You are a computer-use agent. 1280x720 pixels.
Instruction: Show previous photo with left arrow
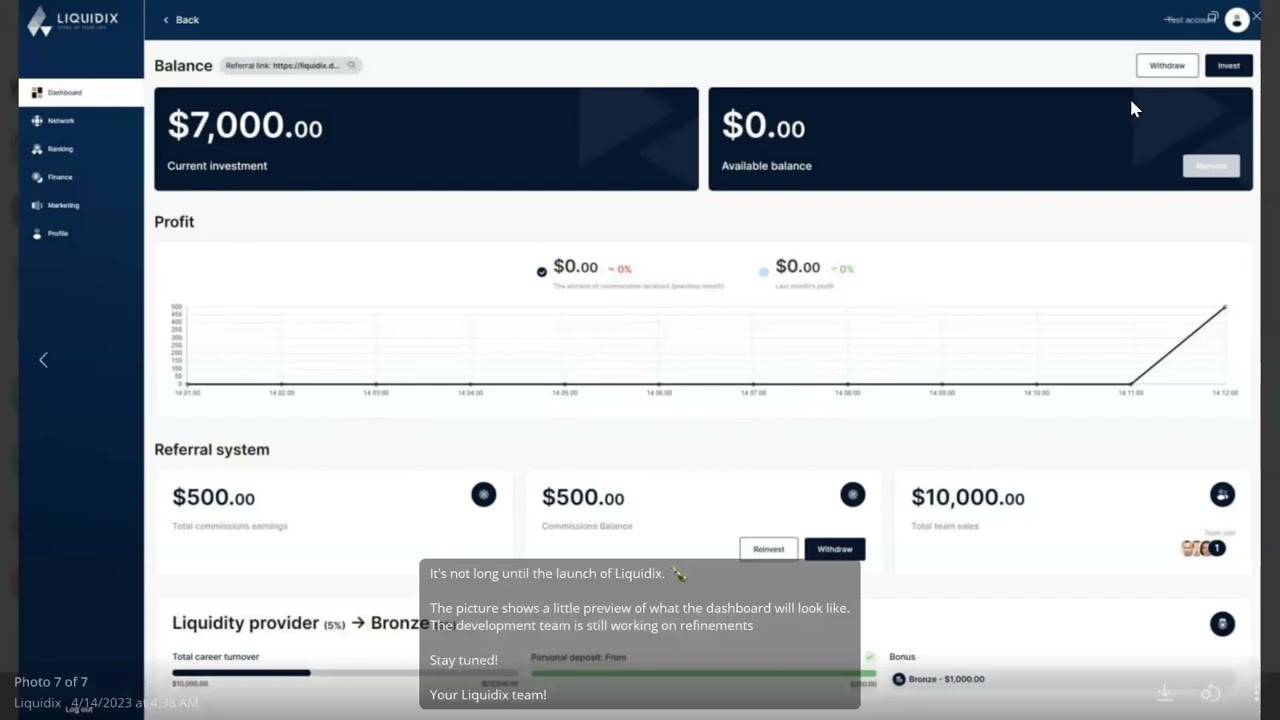(x=43, y=360)
